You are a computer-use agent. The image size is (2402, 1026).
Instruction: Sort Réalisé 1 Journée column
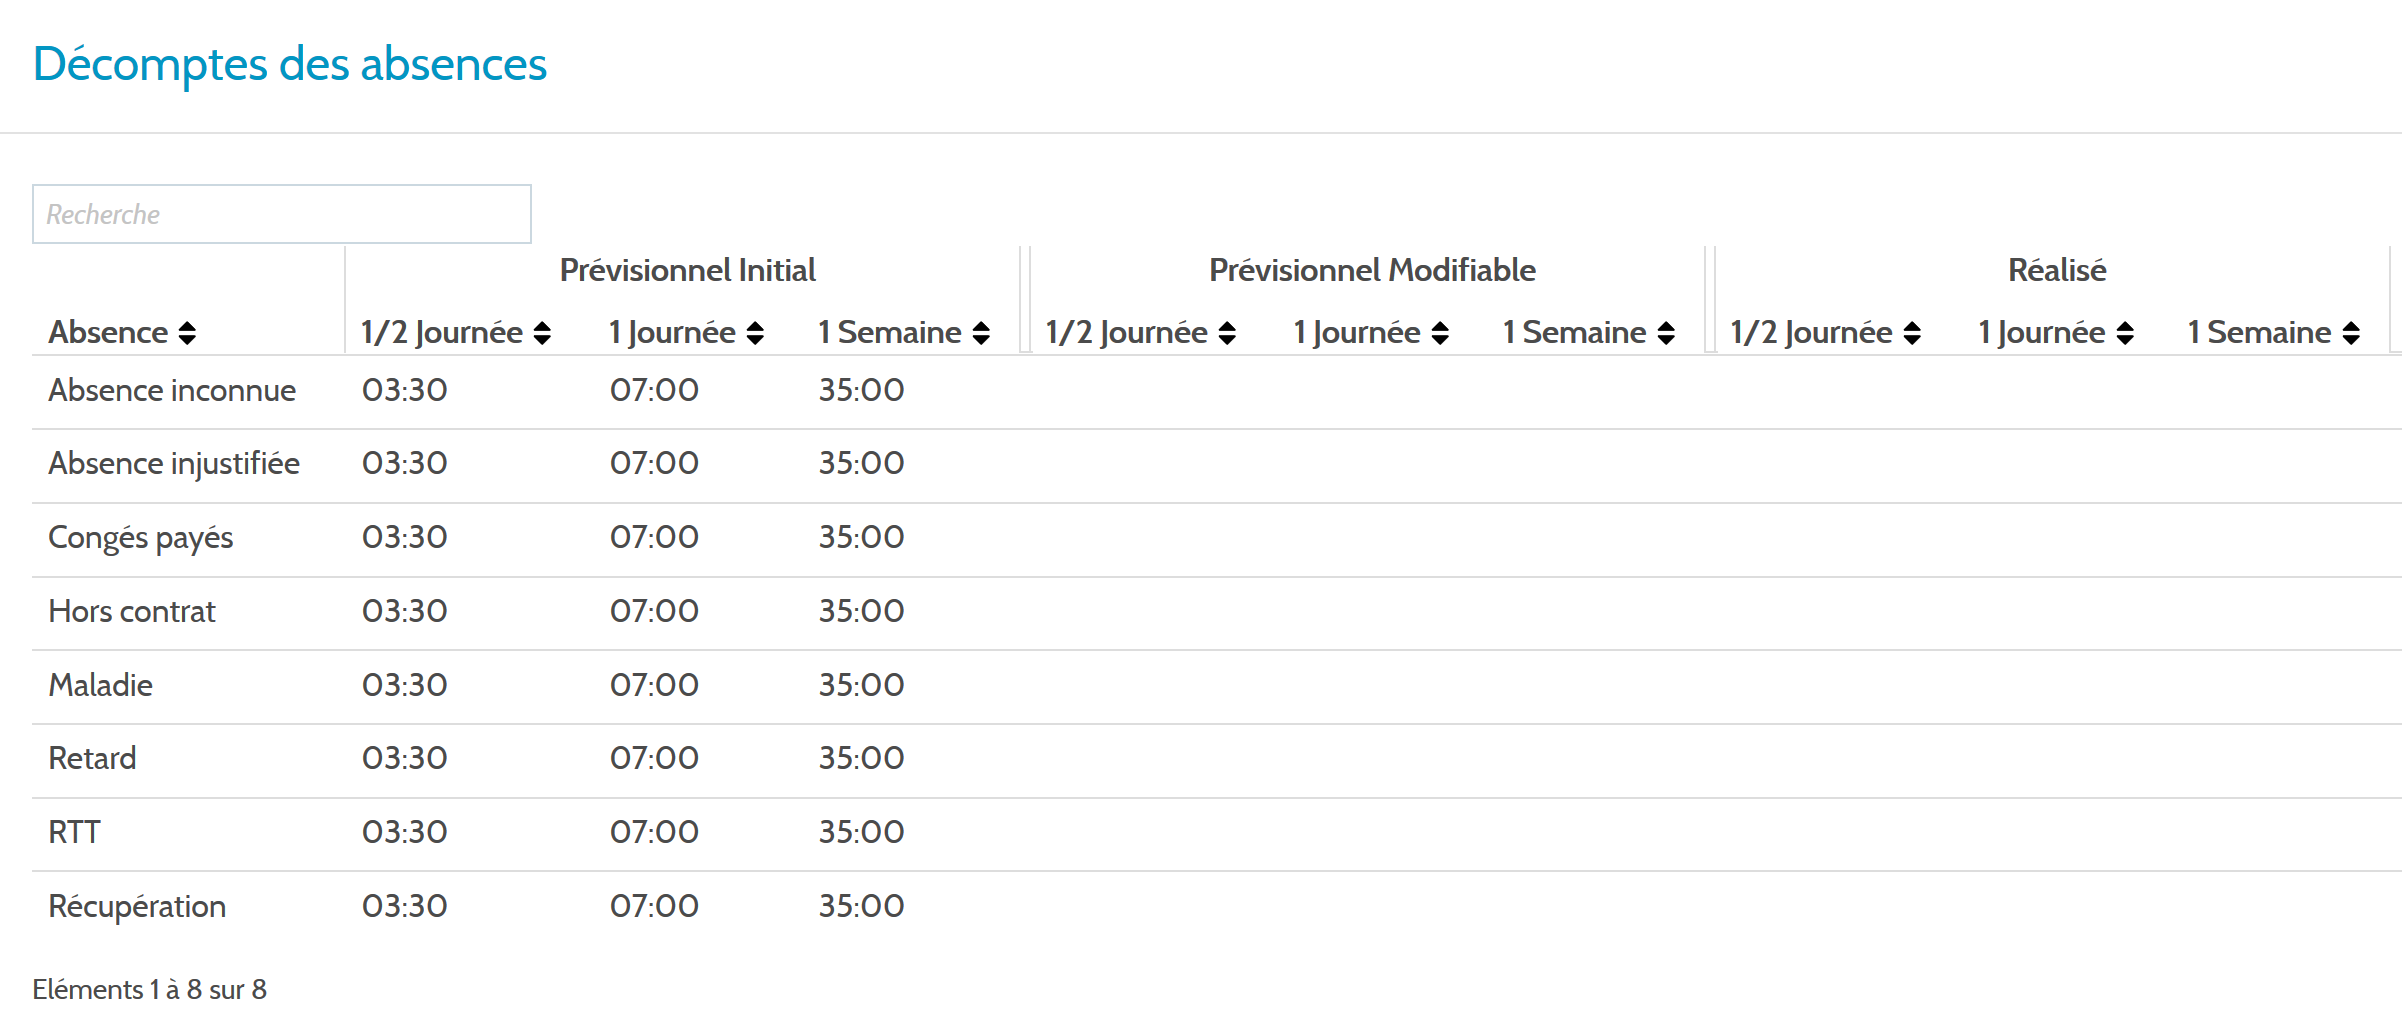2125,333
